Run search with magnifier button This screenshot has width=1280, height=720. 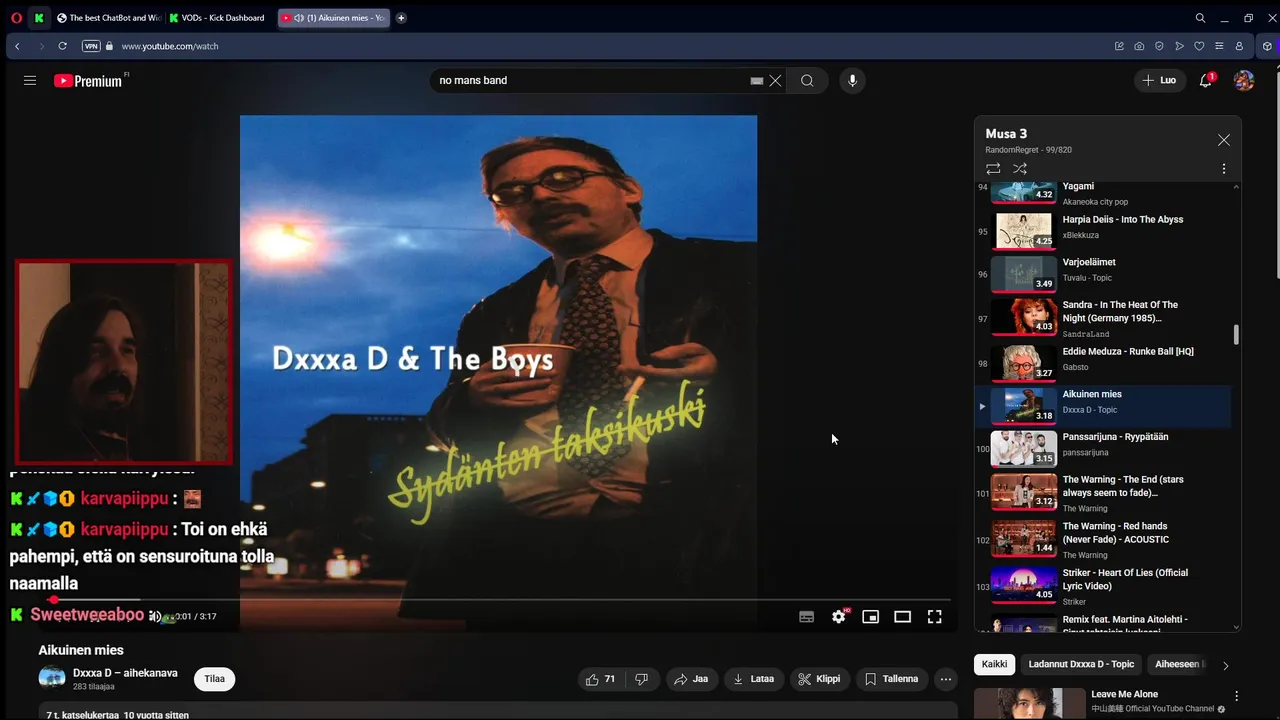coord(807,81)
